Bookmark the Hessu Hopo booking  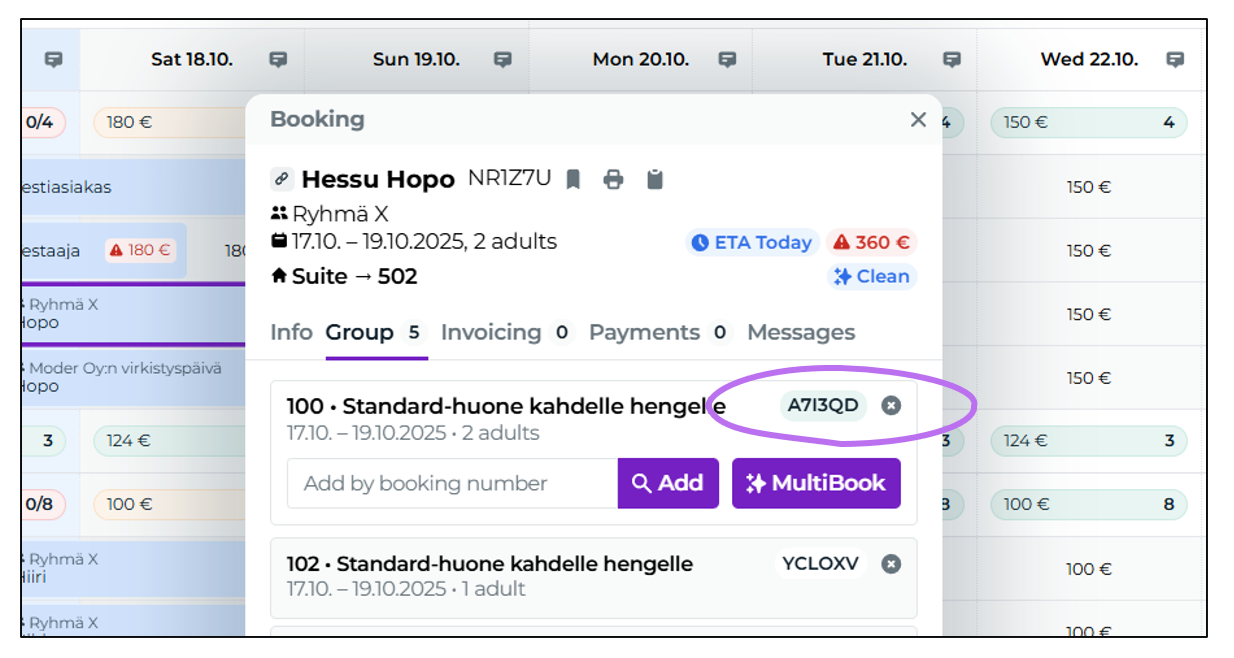573,179
